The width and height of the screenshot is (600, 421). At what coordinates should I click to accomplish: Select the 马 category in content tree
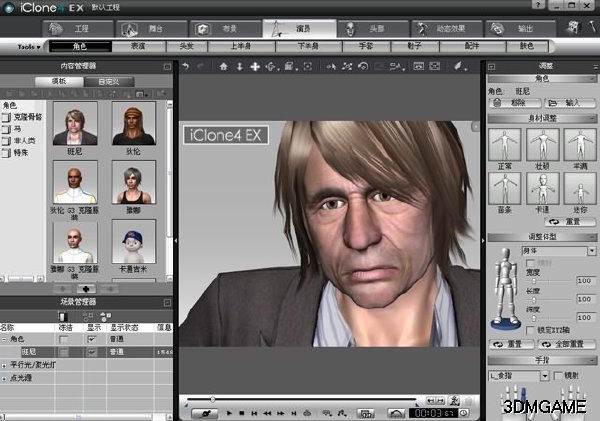[x=18, y=129]
